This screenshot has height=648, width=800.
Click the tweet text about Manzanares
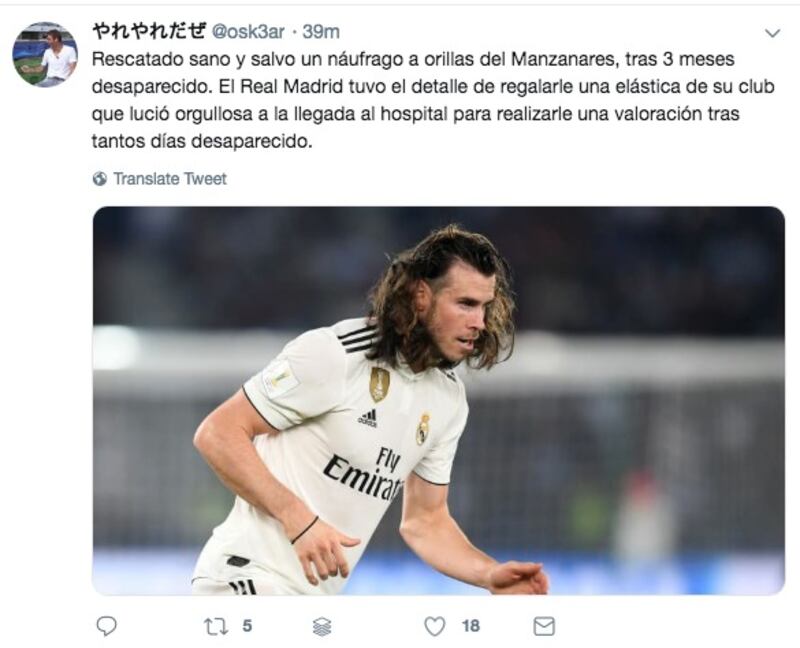[x=433, y=100]
